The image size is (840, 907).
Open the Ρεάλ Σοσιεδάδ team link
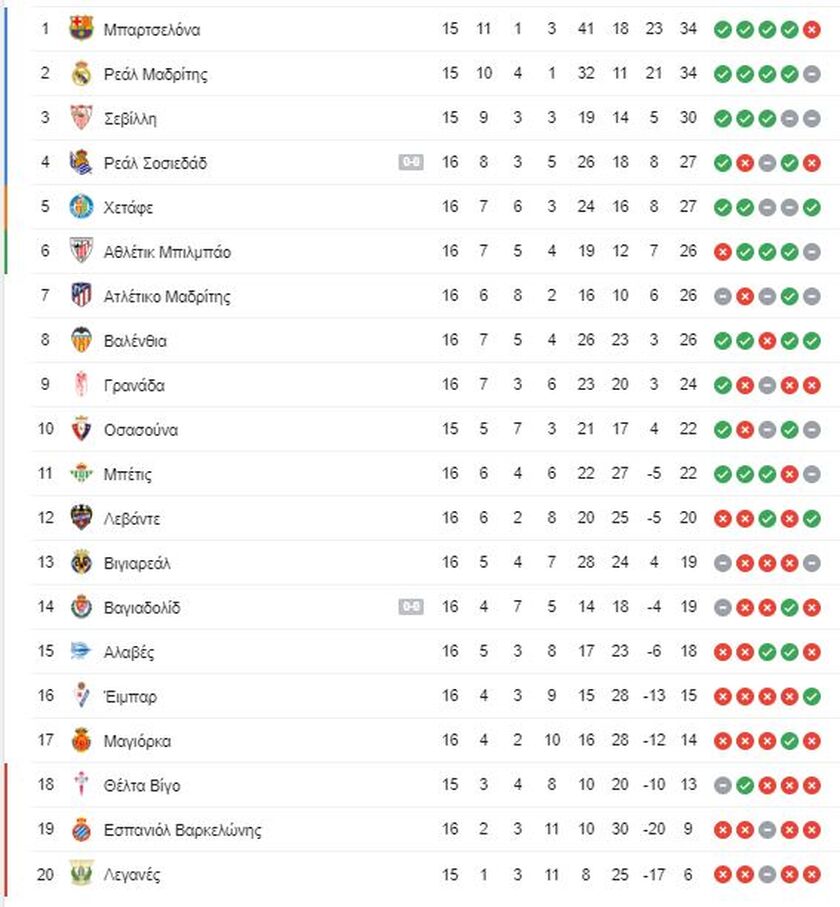(x=155, y=163)
